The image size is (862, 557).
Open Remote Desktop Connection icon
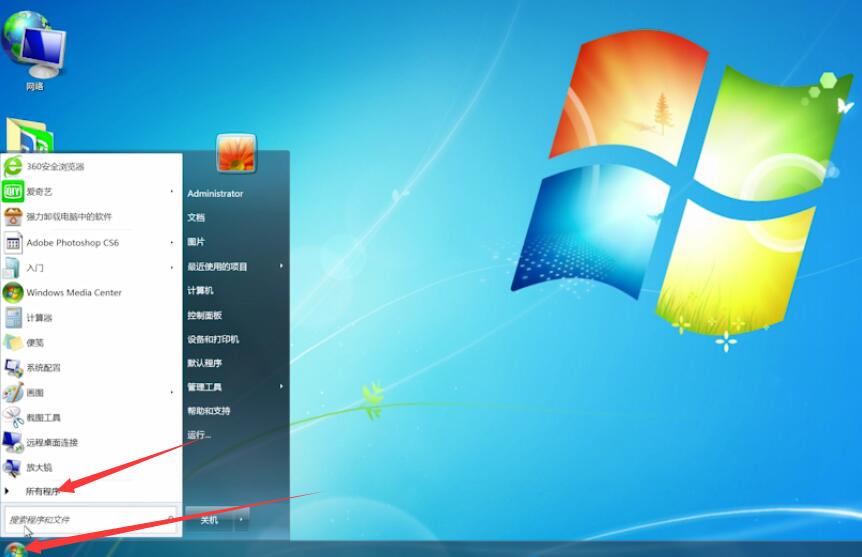[13, 442]
